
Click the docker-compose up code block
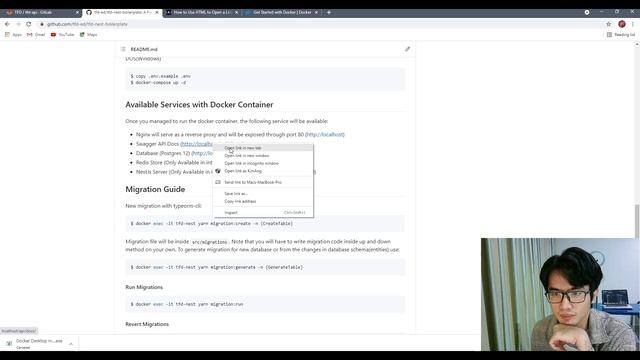tap(265, 79)
